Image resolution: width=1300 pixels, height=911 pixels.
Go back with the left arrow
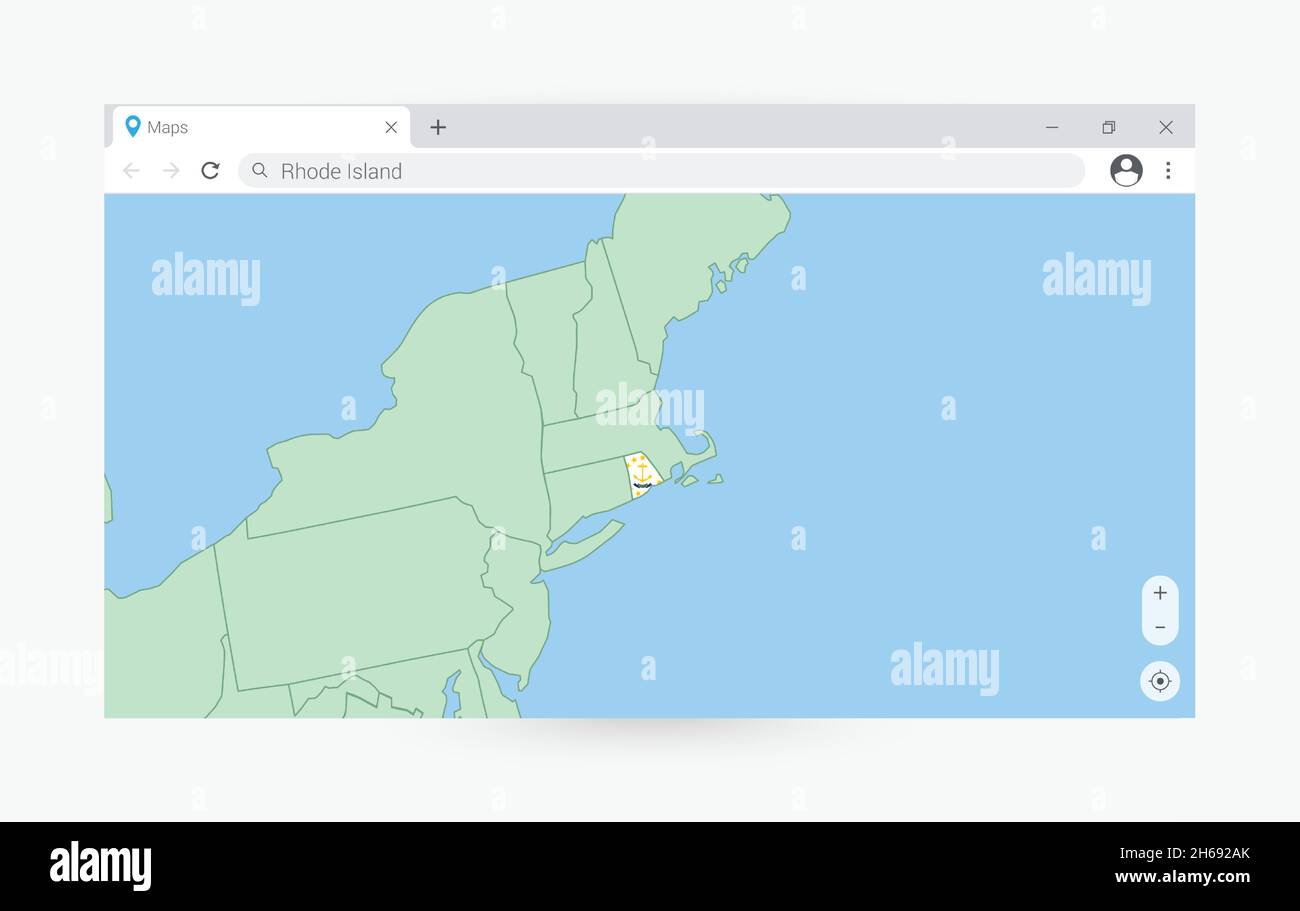(131, 171)
